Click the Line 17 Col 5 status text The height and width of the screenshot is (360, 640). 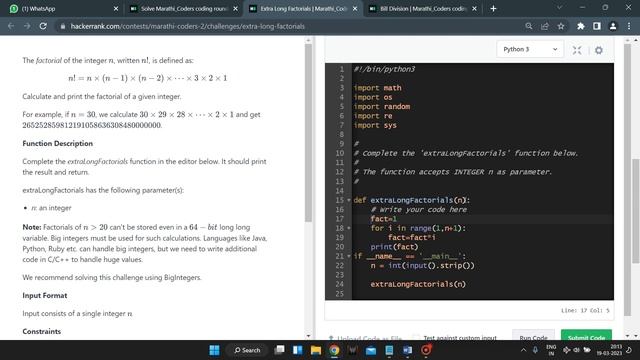(x=585, y=311)
